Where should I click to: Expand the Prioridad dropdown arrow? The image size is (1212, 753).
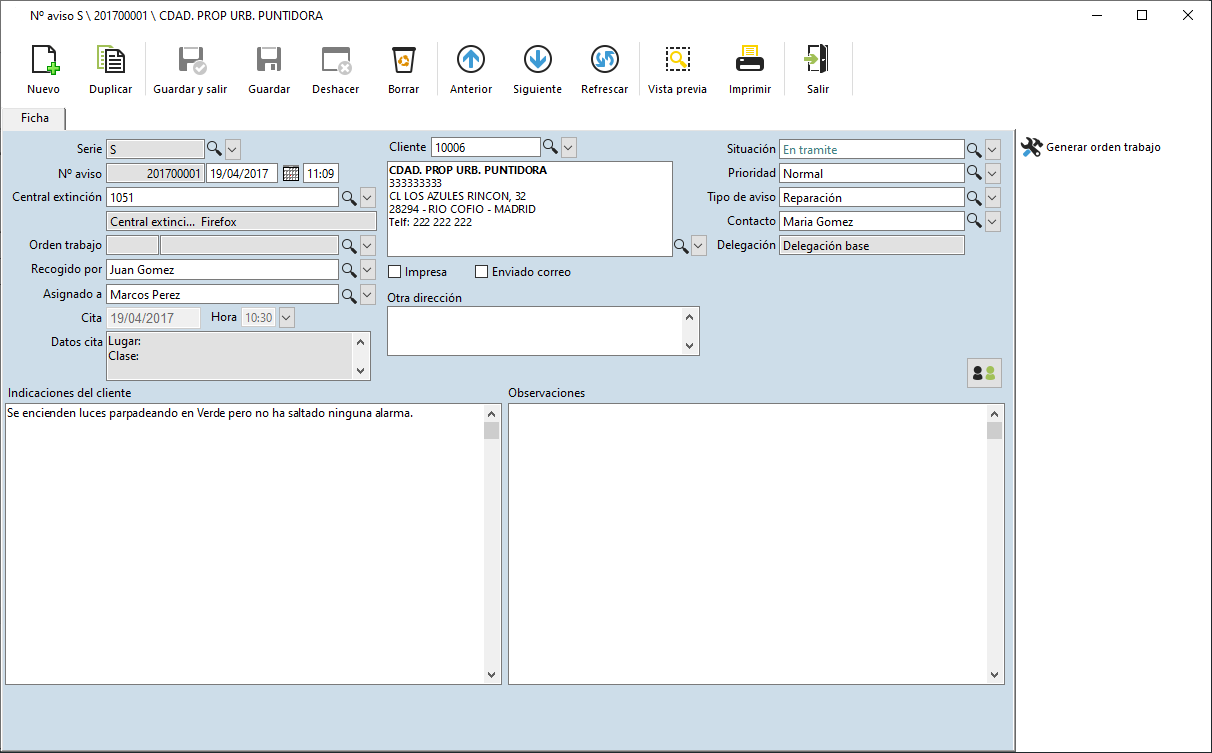point(993,173)
